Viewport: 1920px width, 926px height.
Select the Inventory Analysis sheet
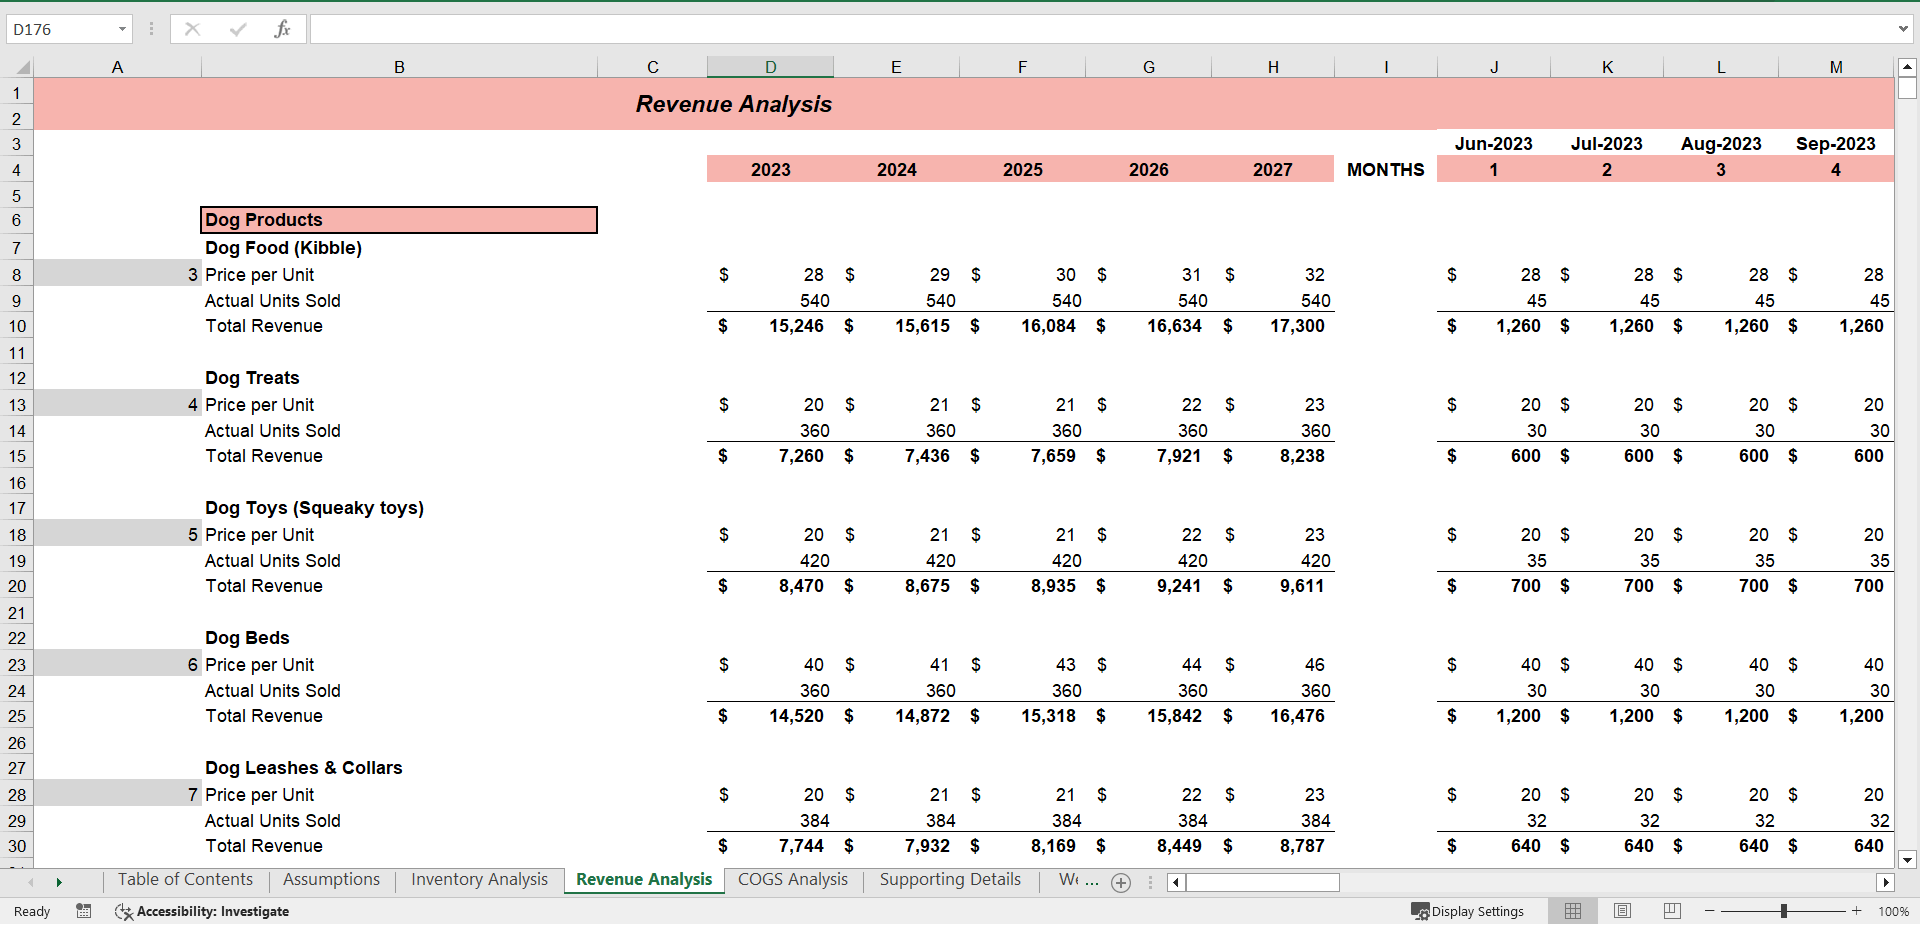[x=479, y=880]
